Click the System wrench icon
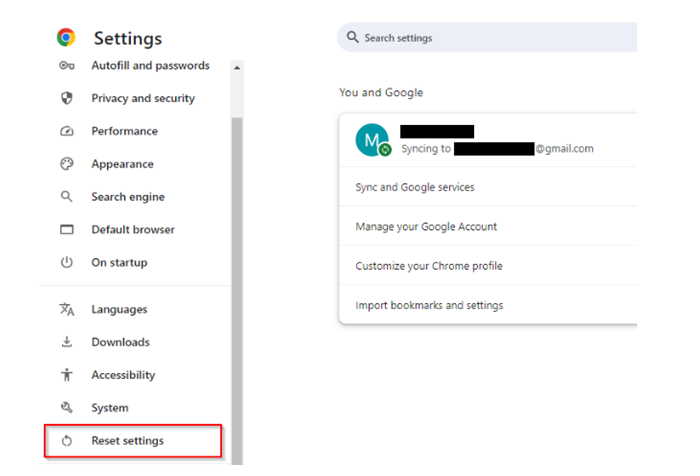 click(67, 407)
